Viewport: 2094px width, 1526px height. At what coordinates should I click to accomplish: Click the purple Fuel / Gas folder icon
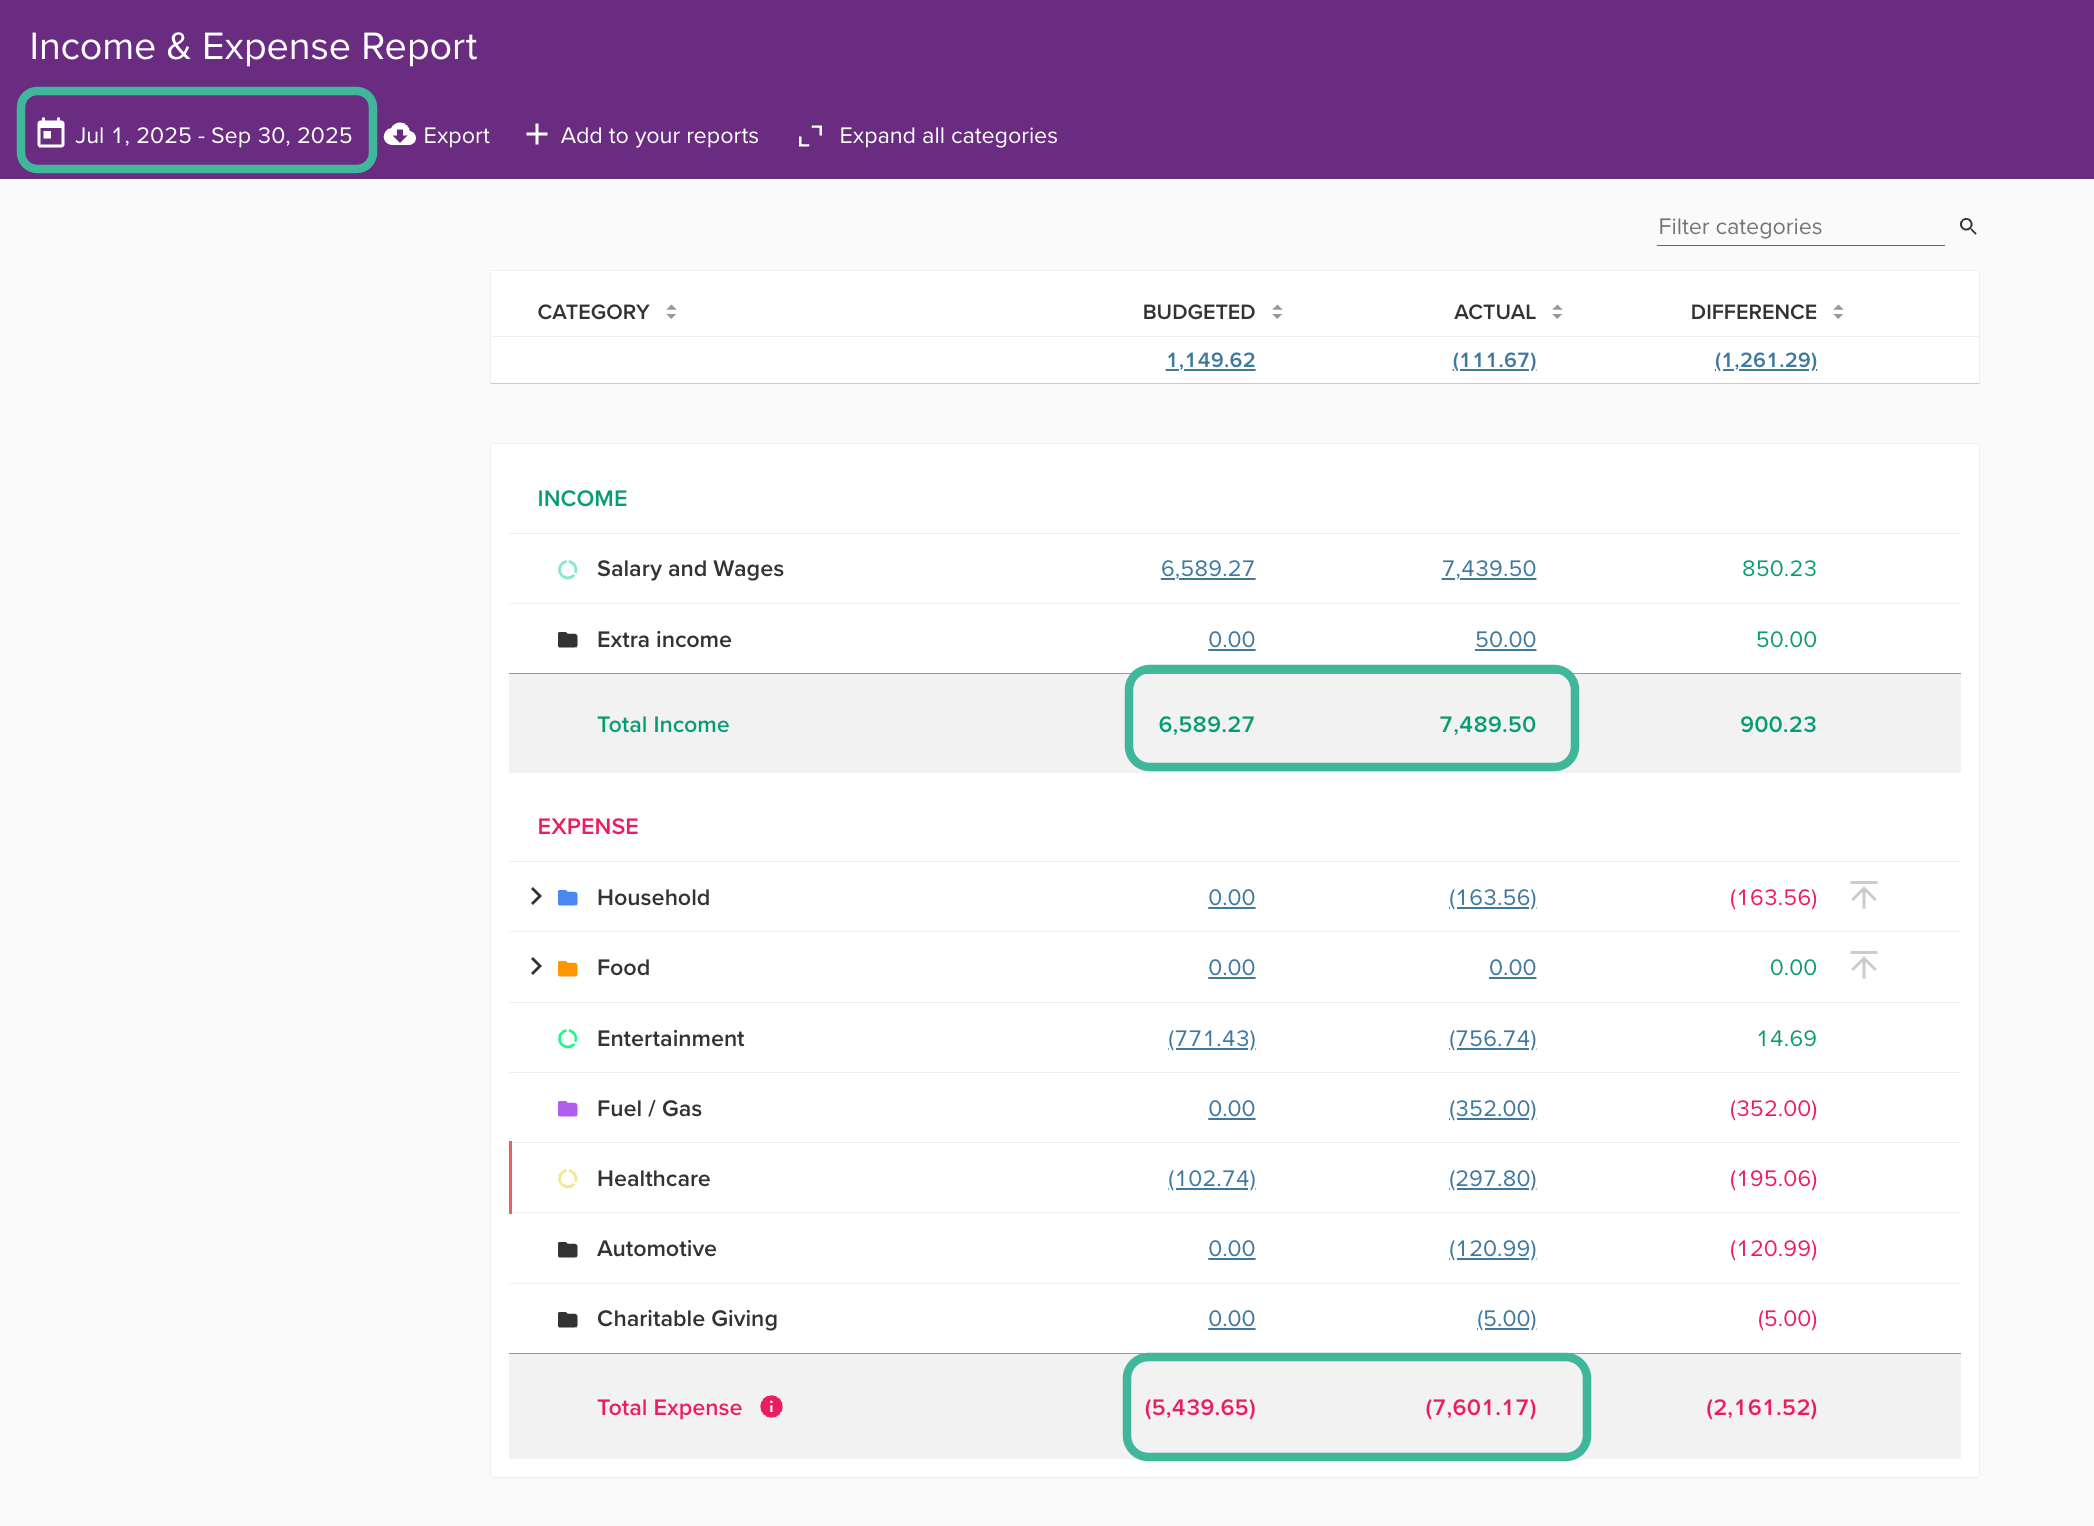[x=567, y=1108]
